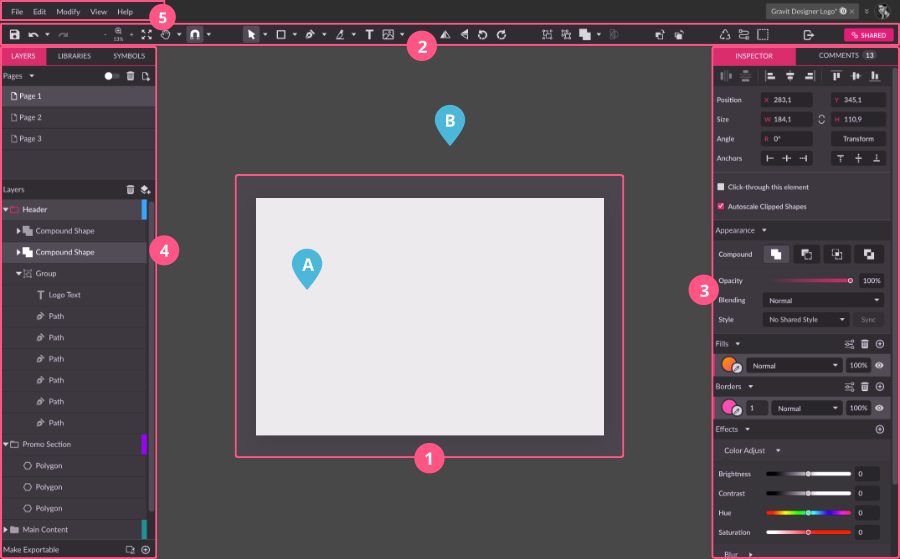Enable Click-through this element checkbox
This screenshot has width=900, height=559.
[x=721, y=187]
